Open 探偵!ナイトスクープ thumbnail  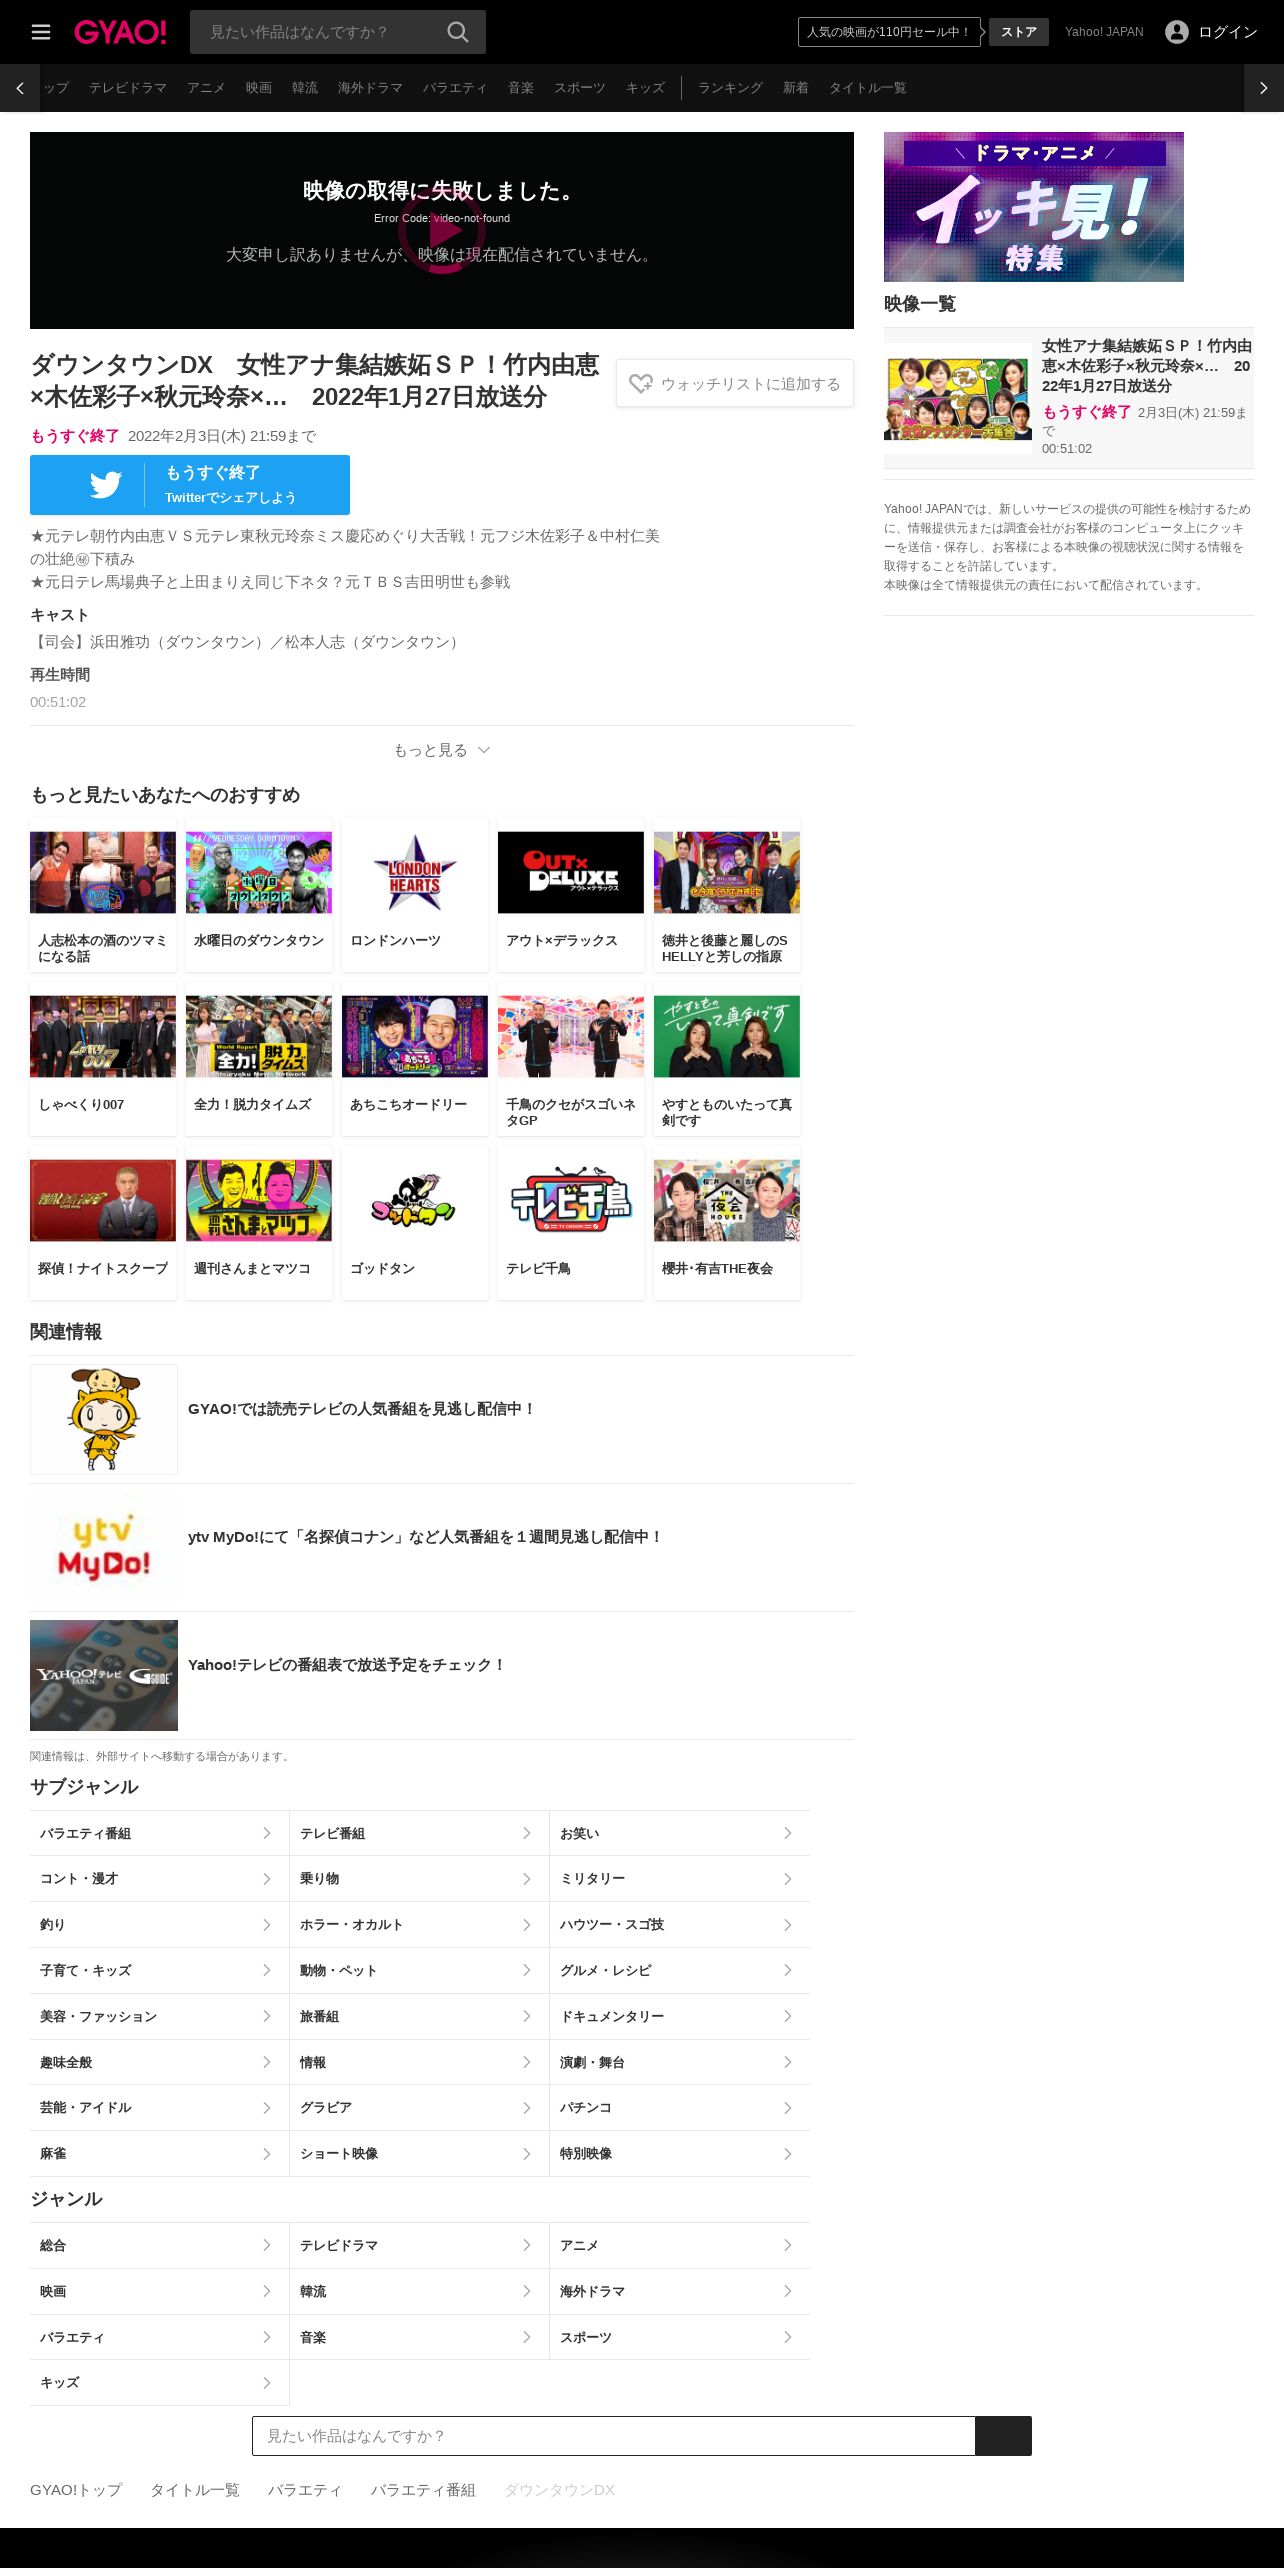(x=103, y=1200)
